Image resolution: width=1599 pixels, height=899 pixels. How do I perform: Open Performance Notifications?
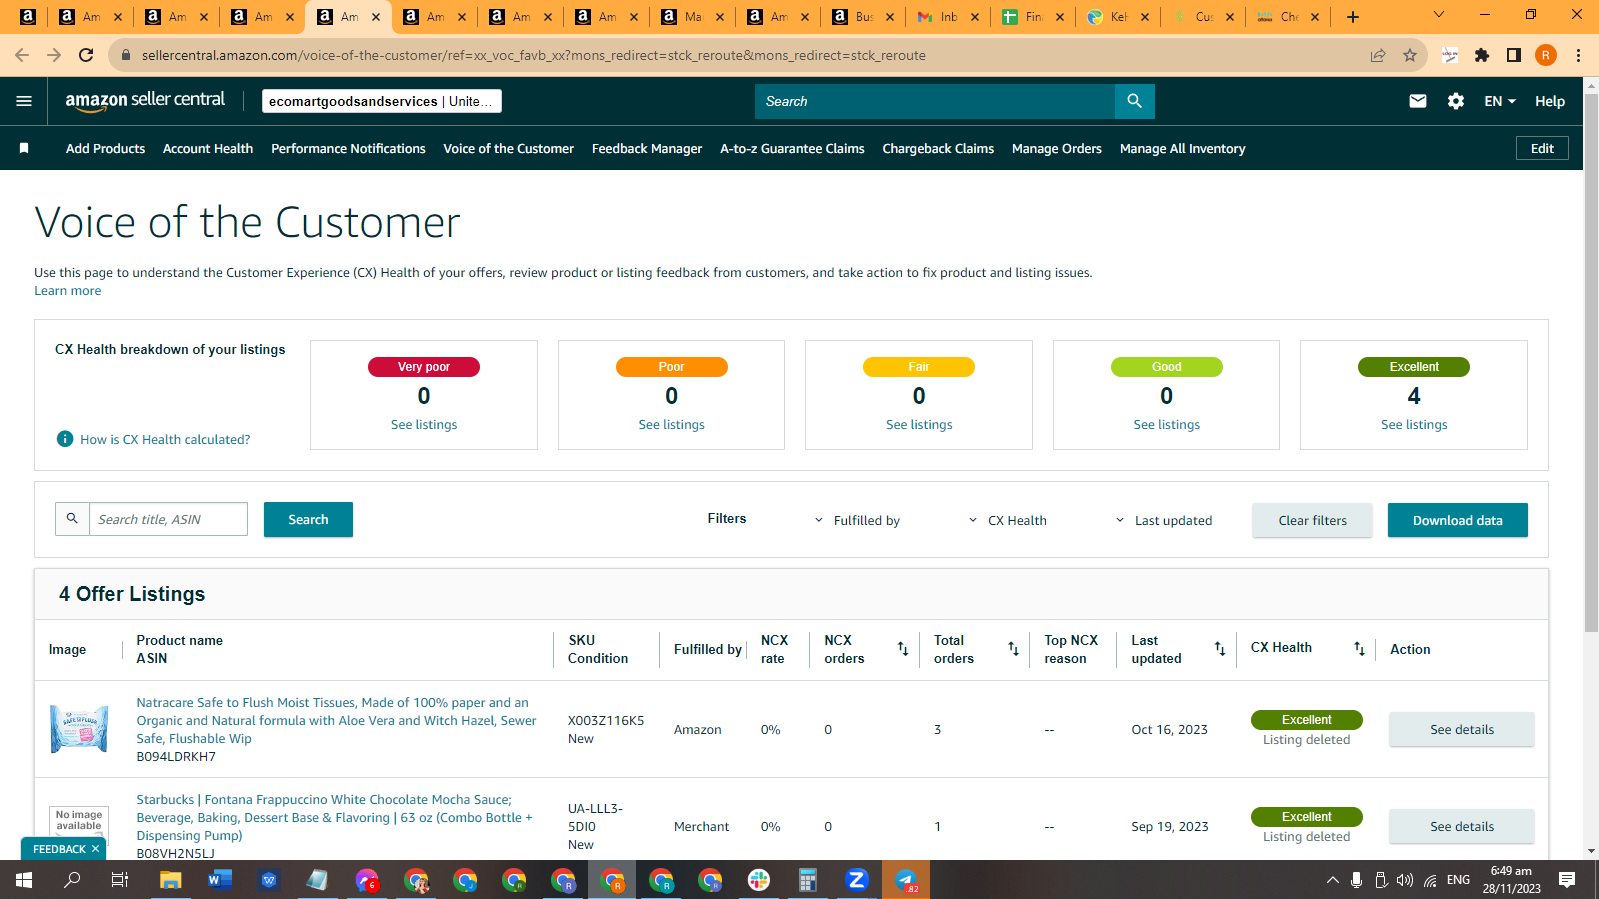pyautogui.click(x=348, y=148)
